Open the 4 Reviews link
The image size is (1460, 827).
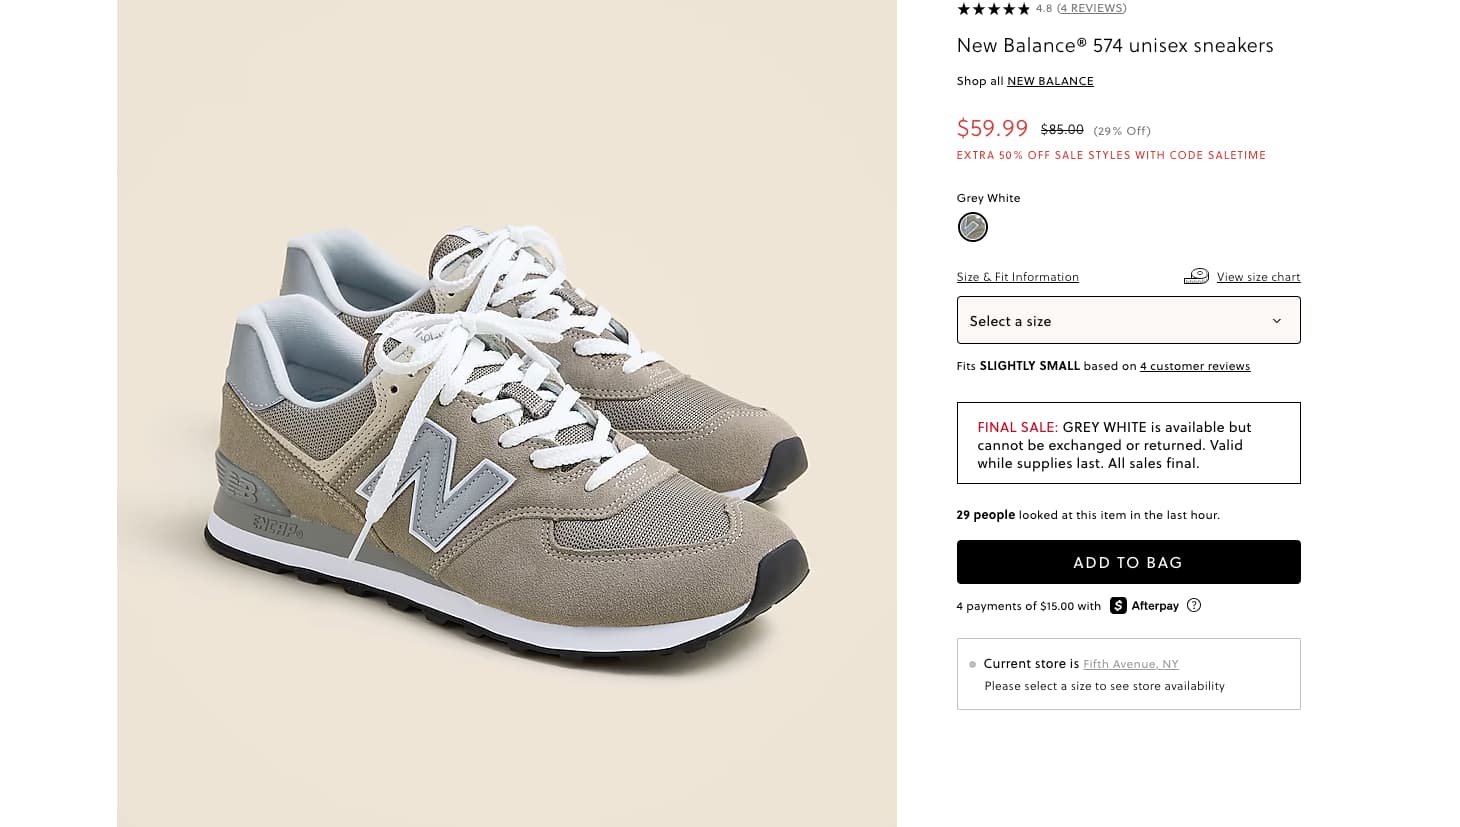coord(1091,9)
